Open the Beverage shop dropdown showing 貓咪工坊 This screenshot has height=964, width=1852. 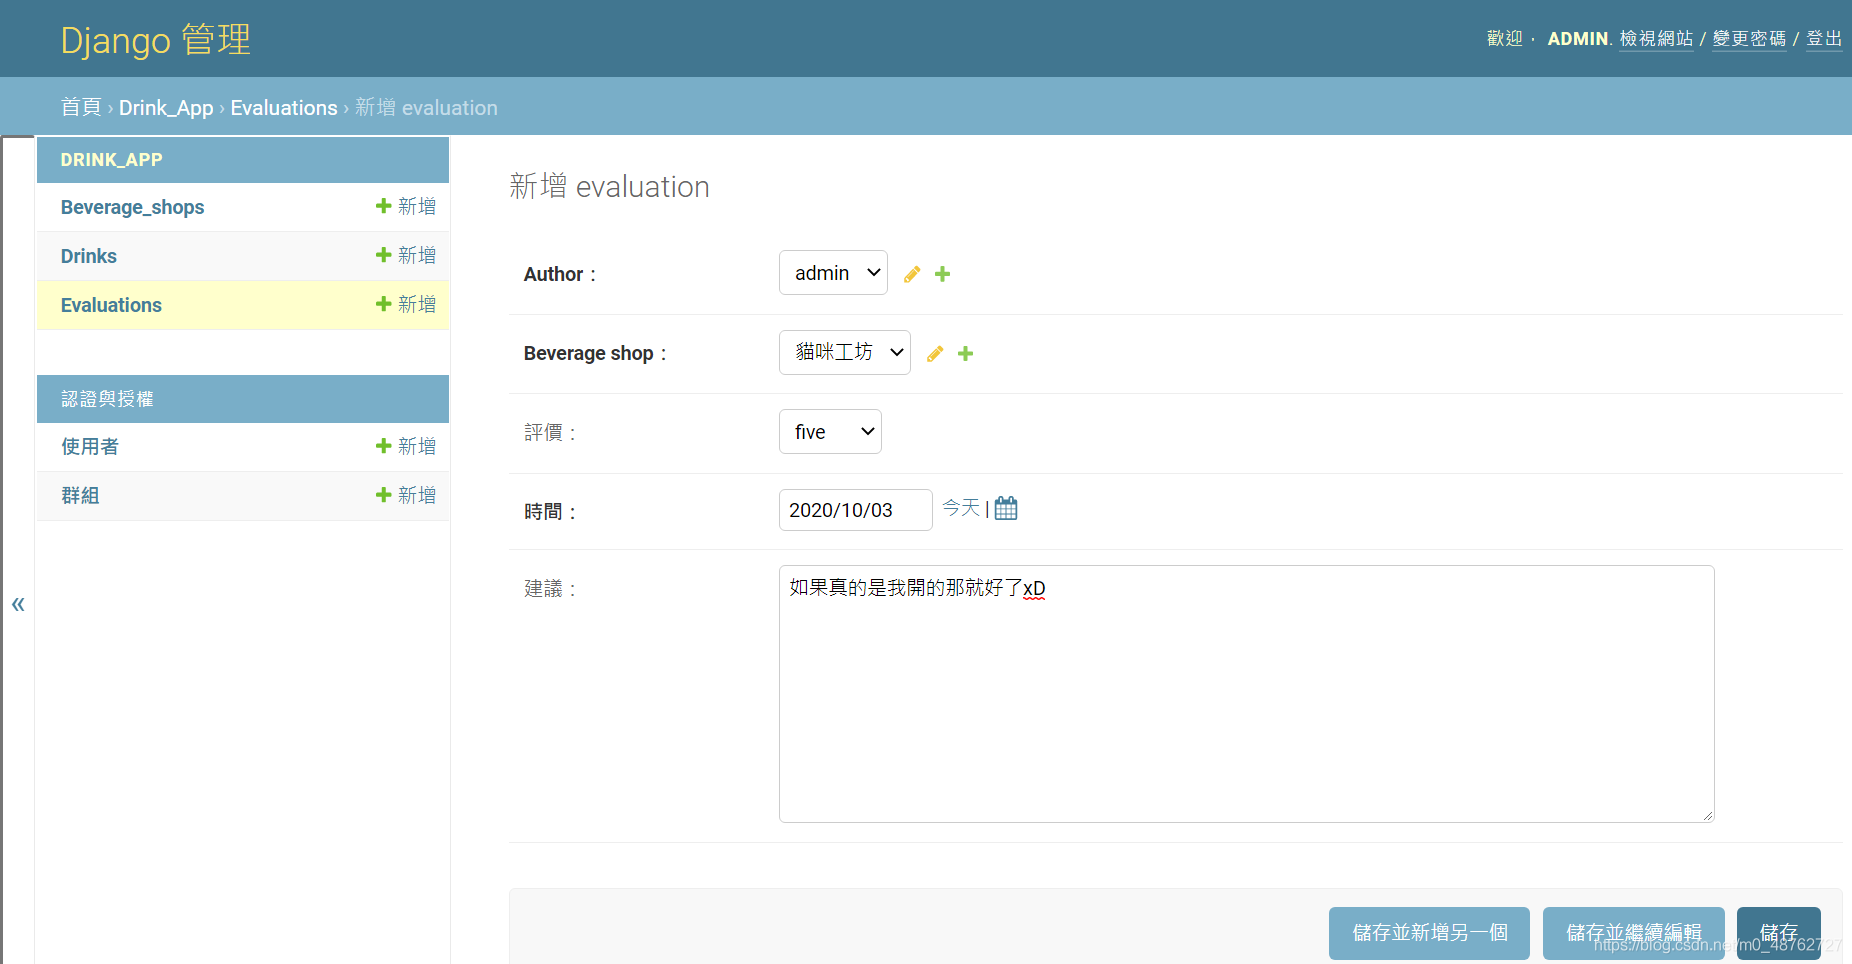845,352
